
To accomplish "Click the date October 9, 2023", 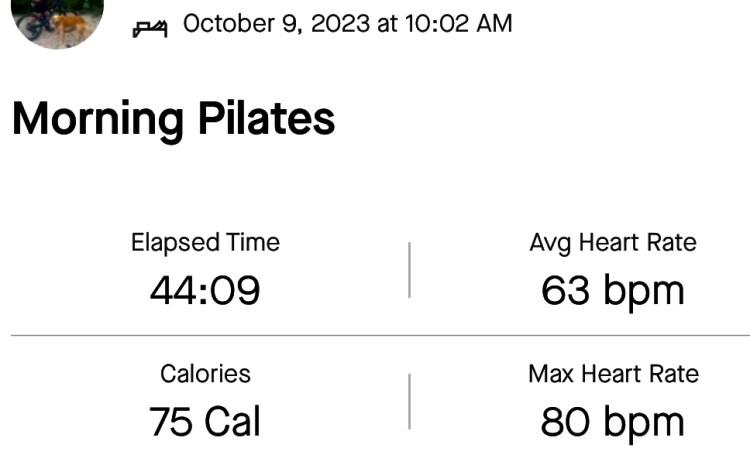I will tap(277, 23).
